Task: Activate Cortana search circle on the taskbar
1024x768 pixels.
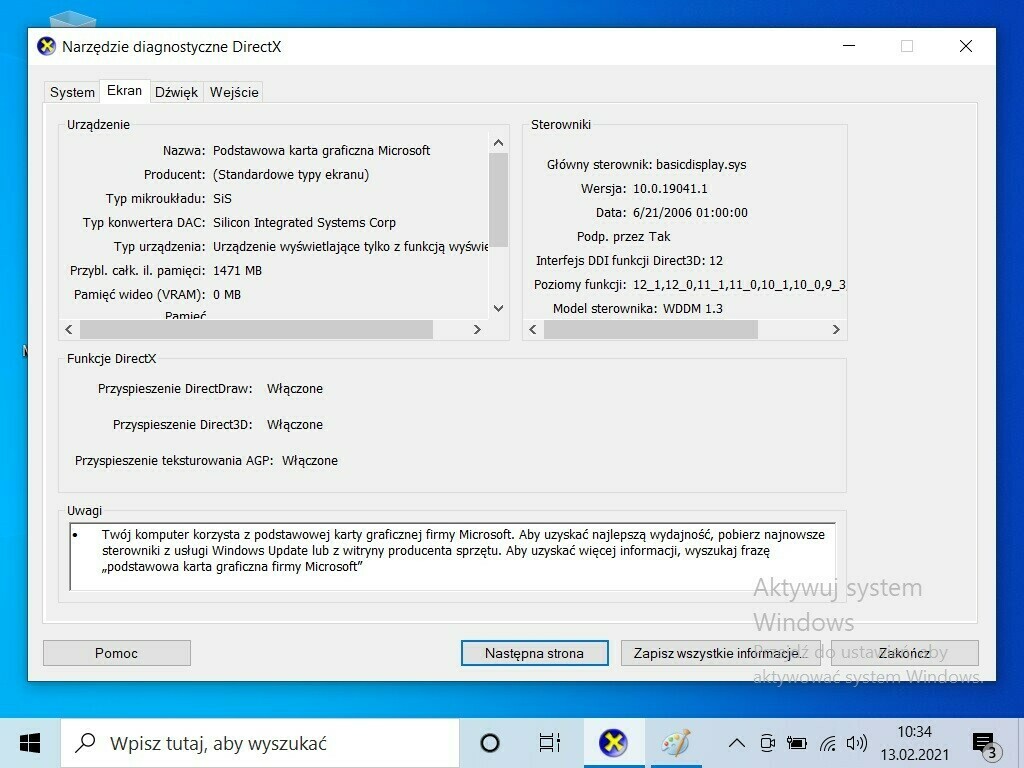Action: click(x=489, y=742)
